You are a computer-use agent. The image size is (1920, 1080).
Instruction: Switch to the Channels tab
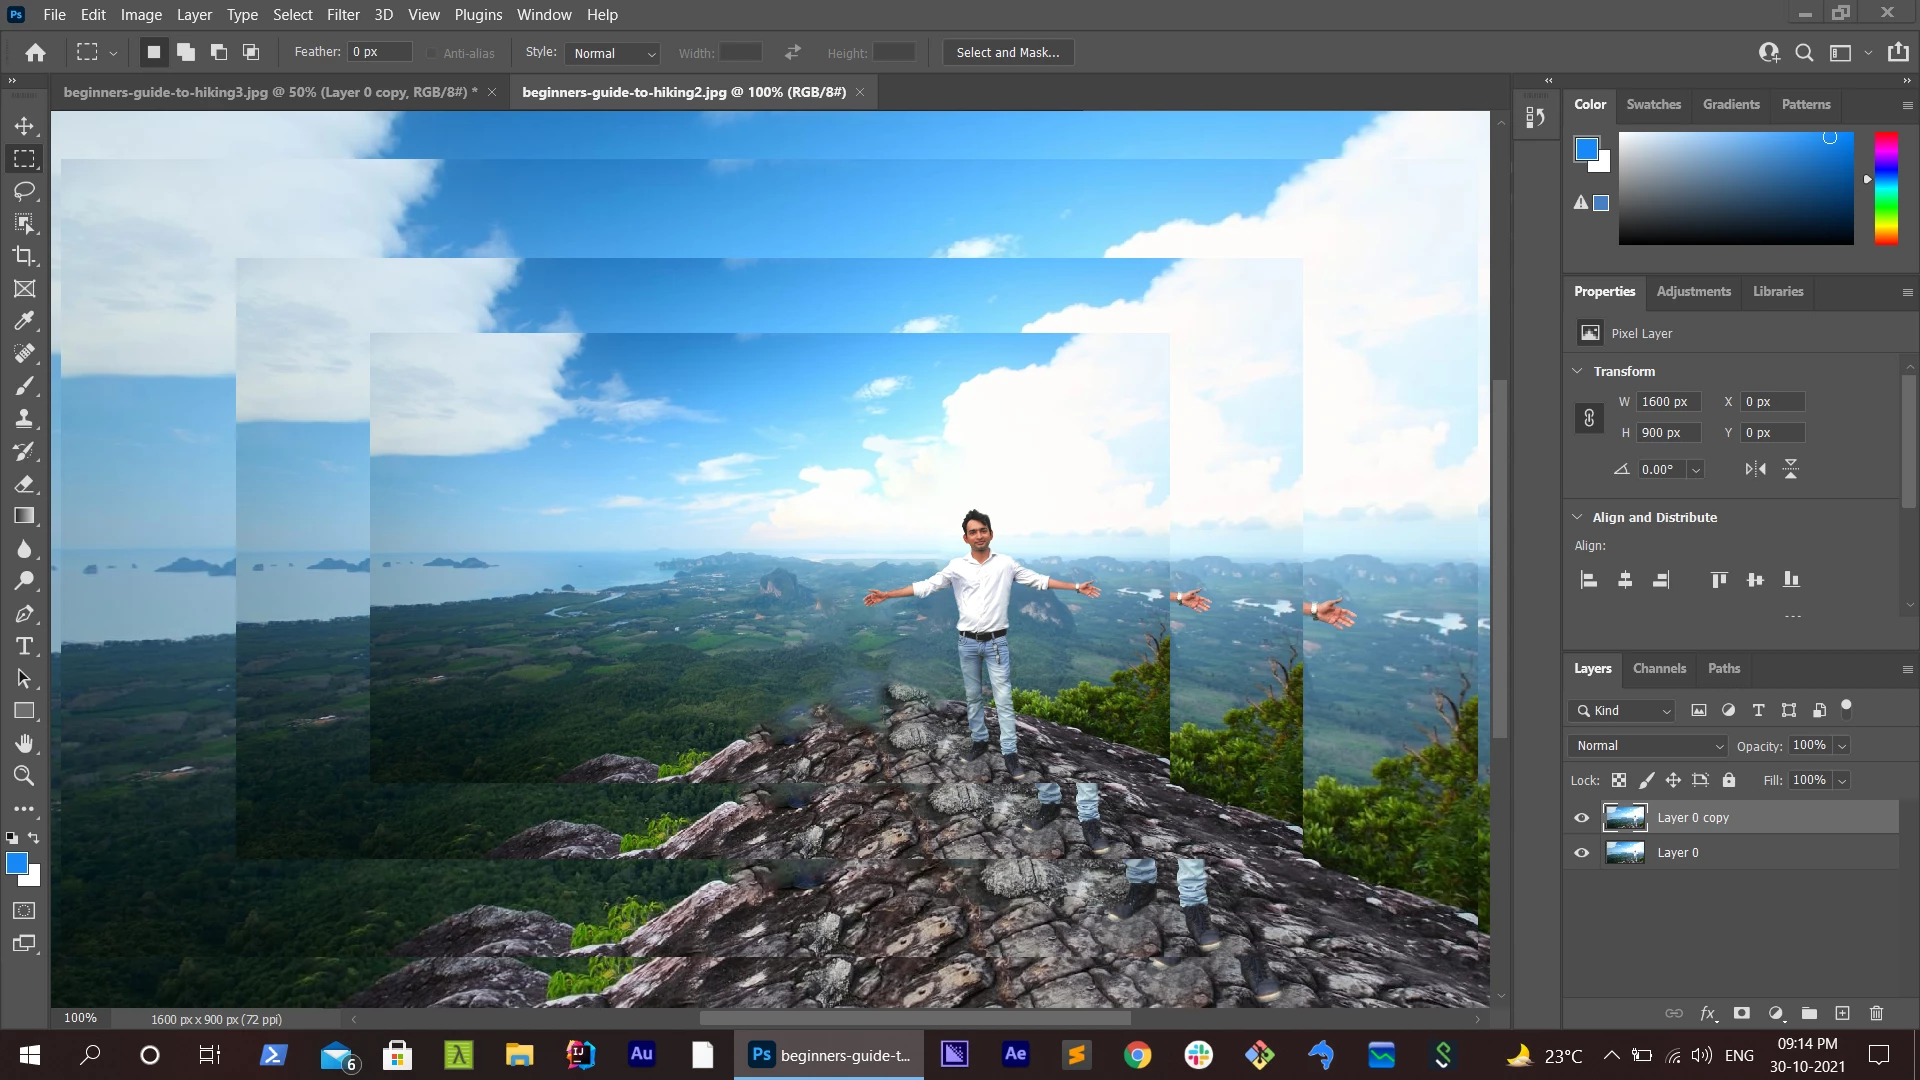click(1659, 669)
